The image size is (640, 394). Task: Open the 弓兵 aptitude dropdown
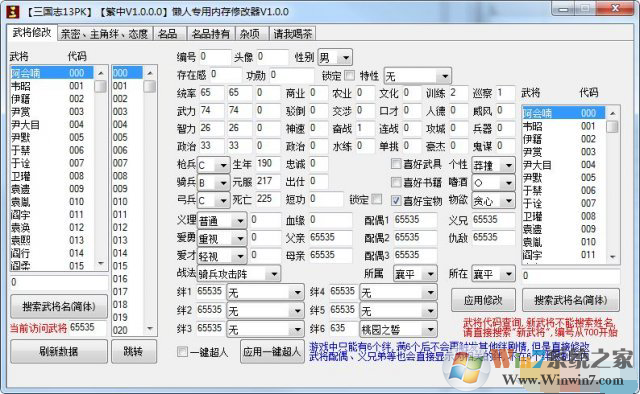213,200
